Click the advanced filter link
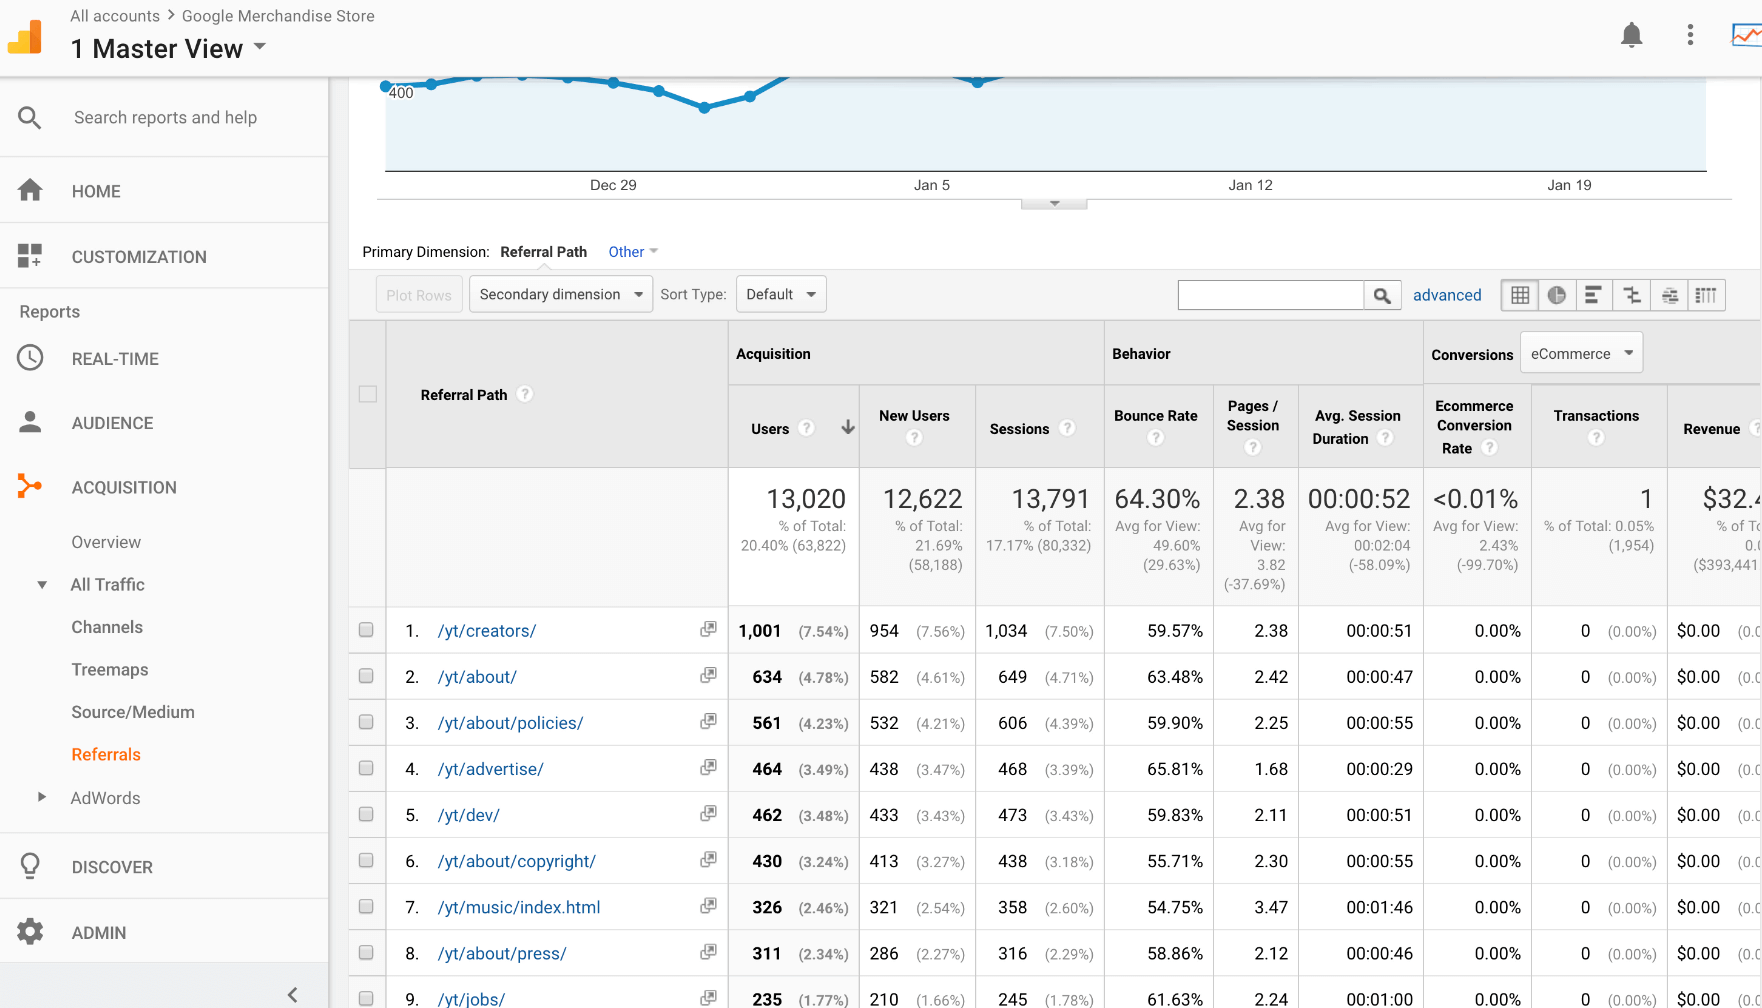This screenshot has height=1008, width=1762. pos(1447,295)
